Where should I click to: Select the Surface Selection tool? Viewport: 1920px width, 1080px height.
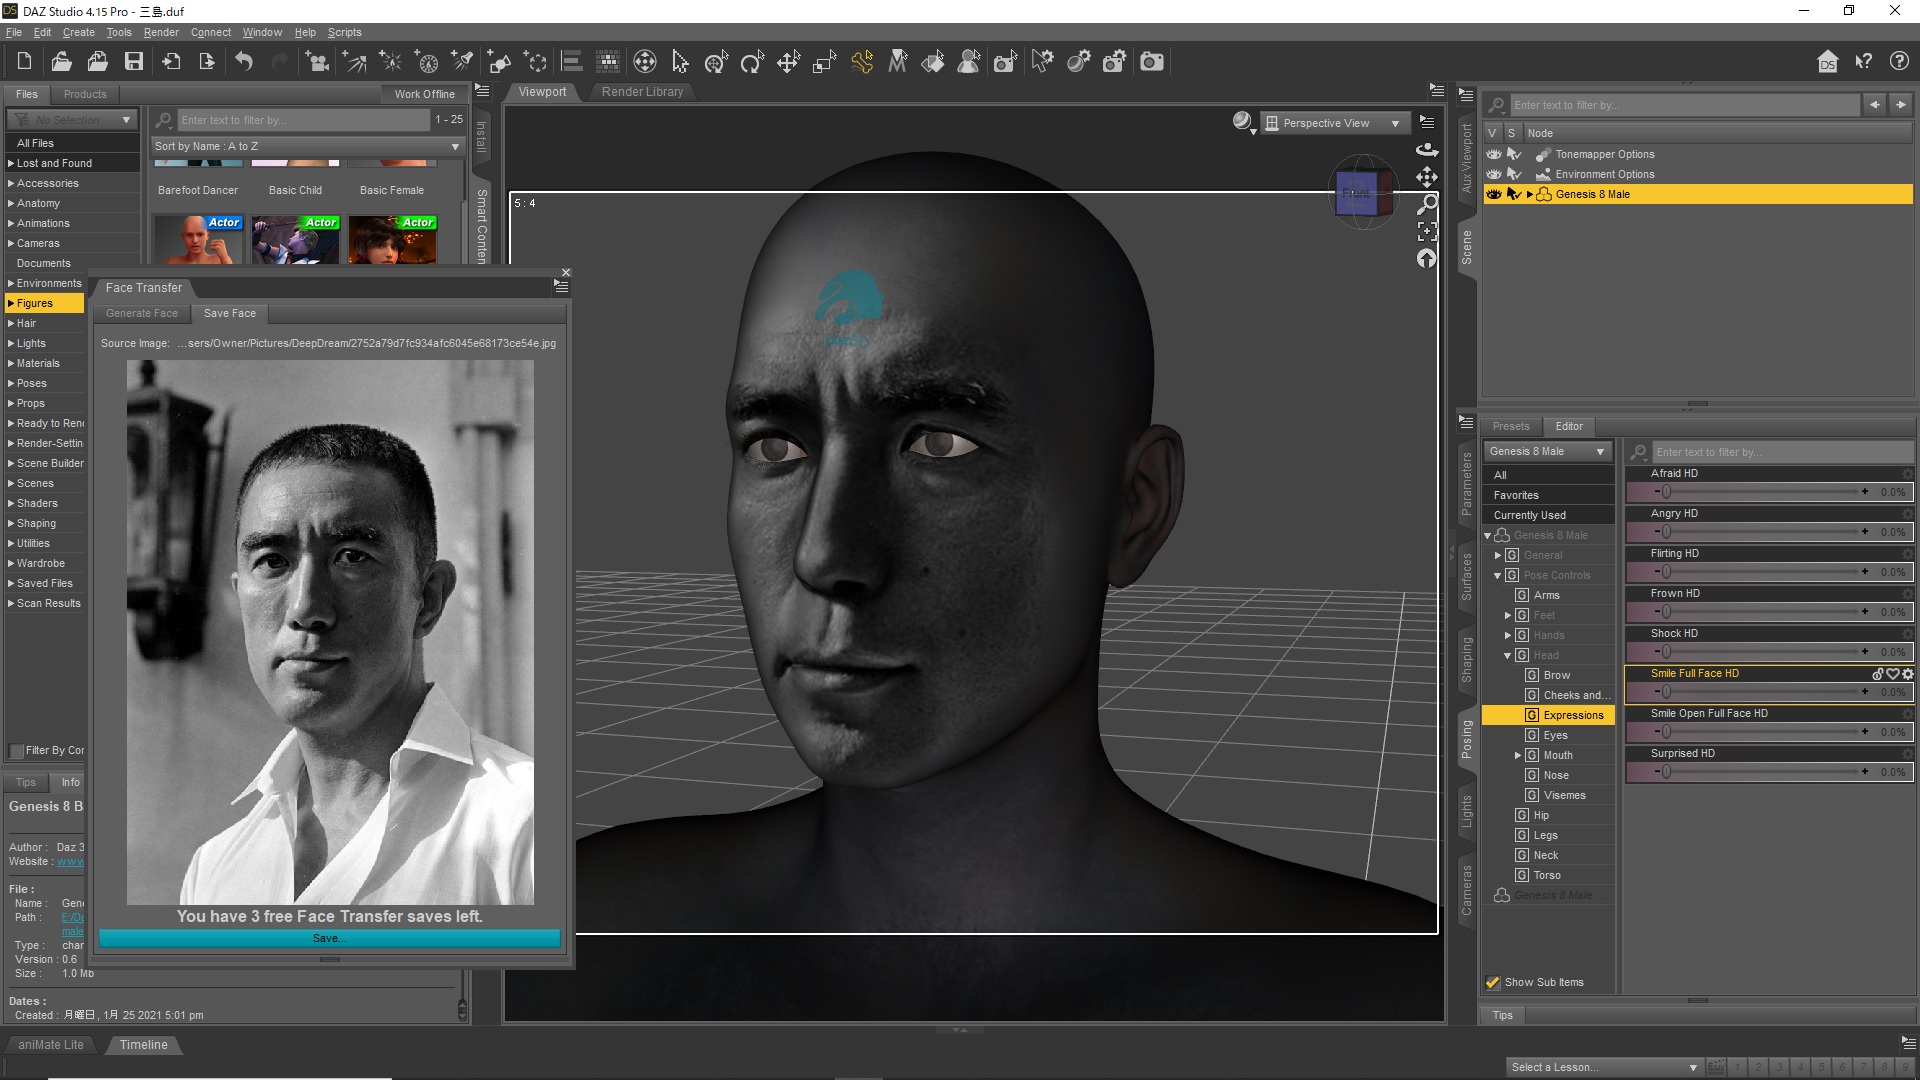[933, 61]
